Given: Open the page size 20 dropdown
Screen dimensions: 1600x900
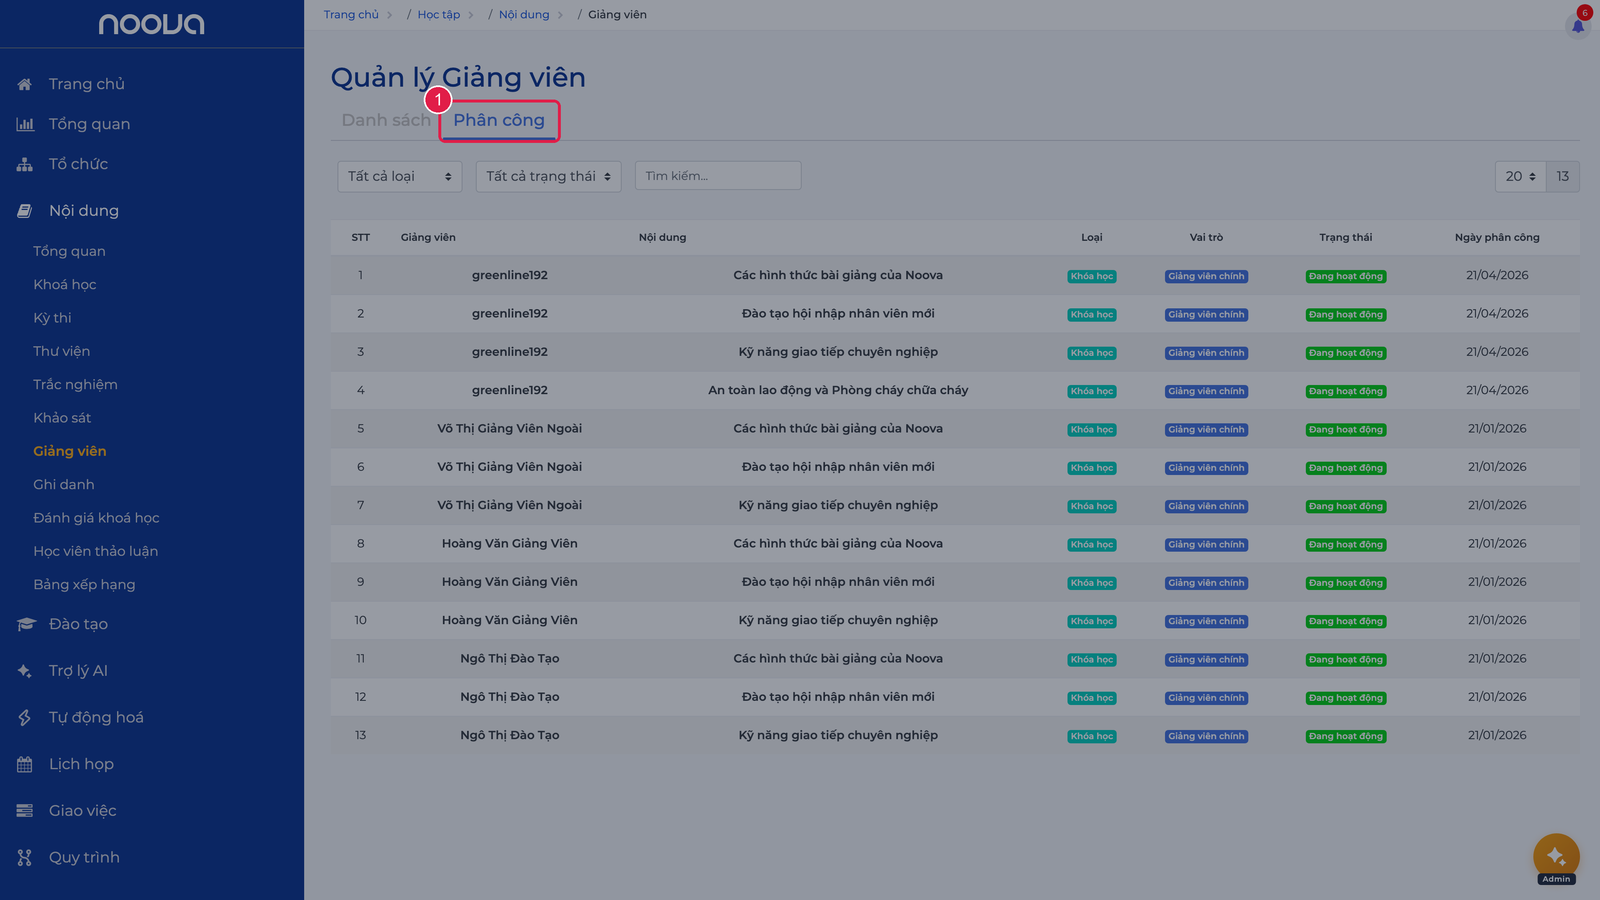Looking at the screenshot, I should pos(1520,176).
